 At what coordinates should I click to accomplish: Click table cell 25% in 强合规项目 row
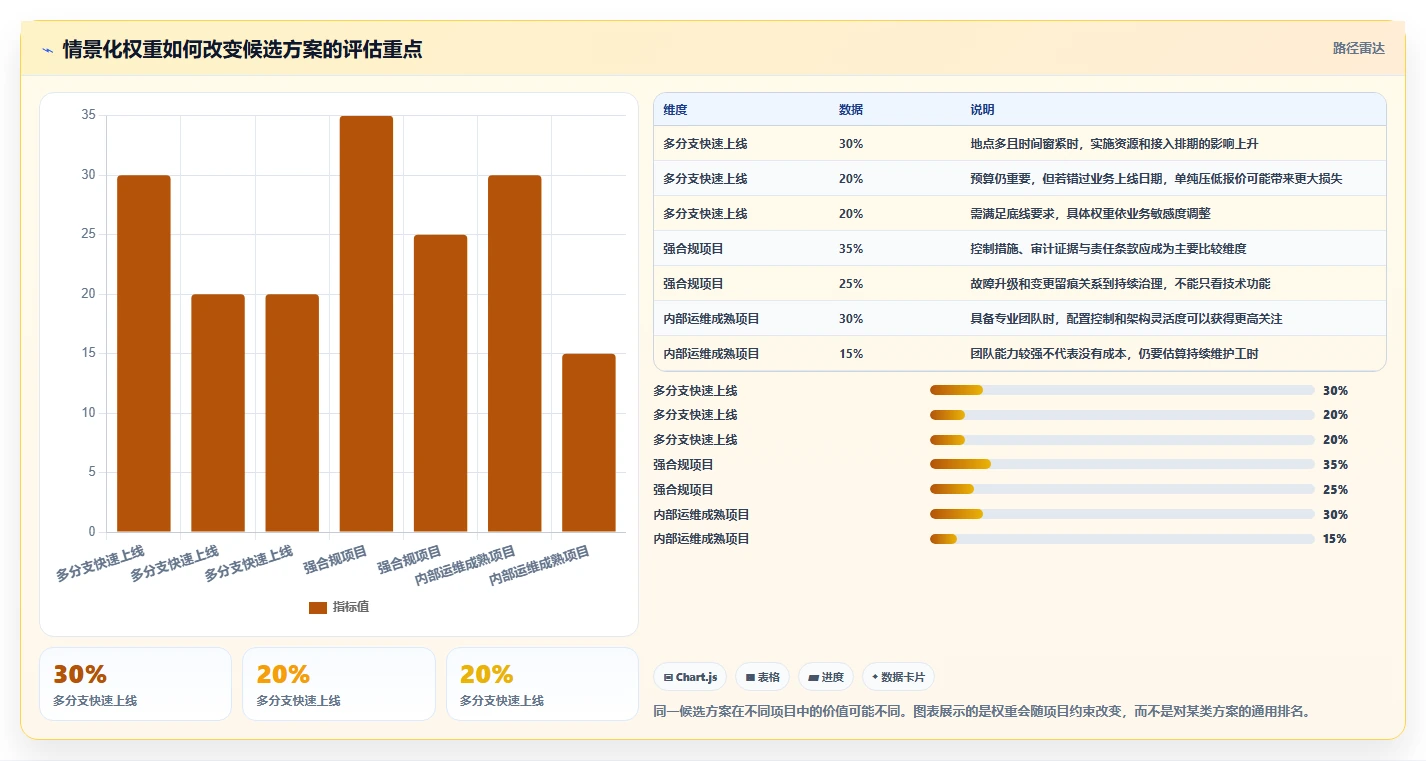click(851, 284)
